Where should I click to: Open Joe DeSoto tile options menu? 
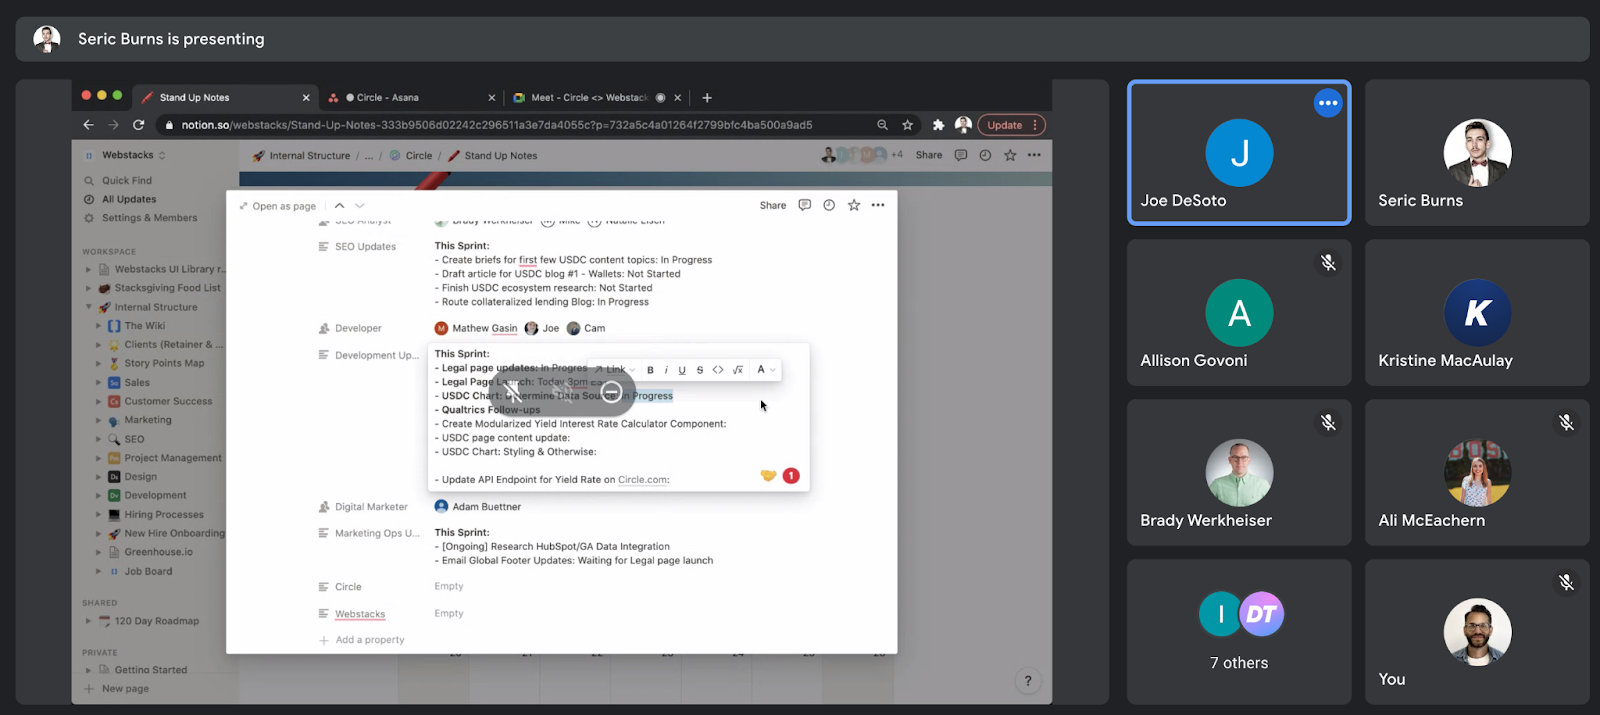point(1328,103)
